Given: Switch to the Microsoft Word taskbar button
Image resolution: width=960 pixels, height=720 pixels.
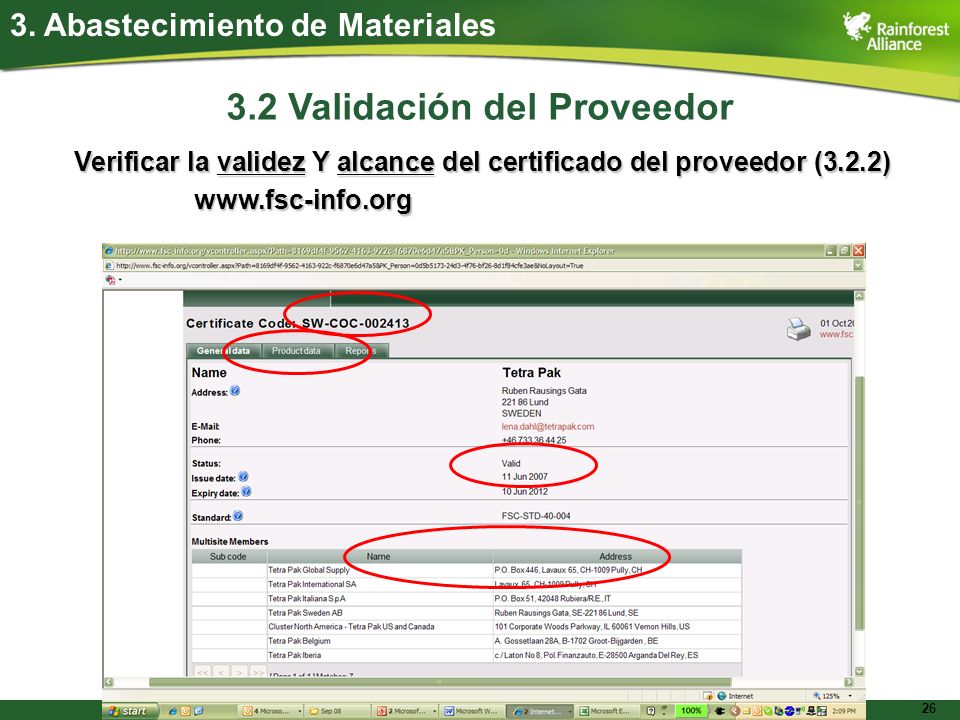Looking at the screenshot, I should 471,711.
